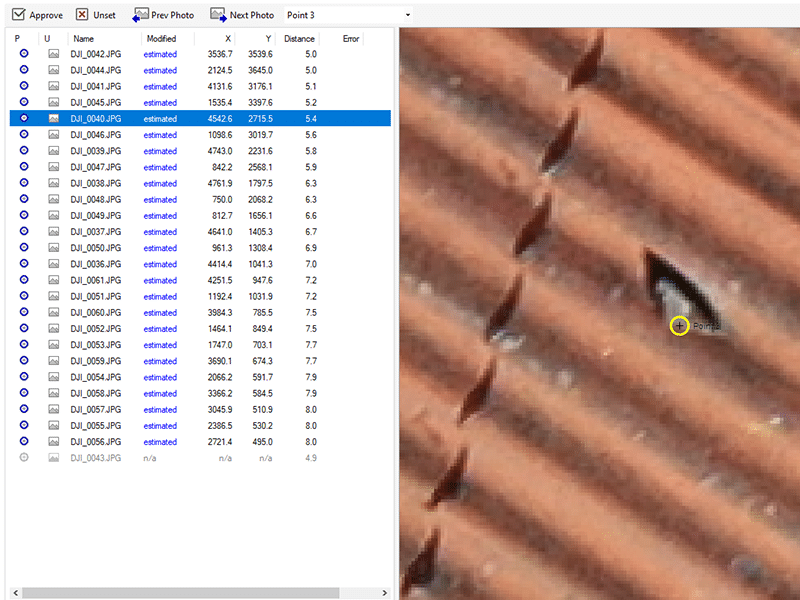The image size is (800, 600).
Task: Sort by the Error column header
Action: pos(351,39)
